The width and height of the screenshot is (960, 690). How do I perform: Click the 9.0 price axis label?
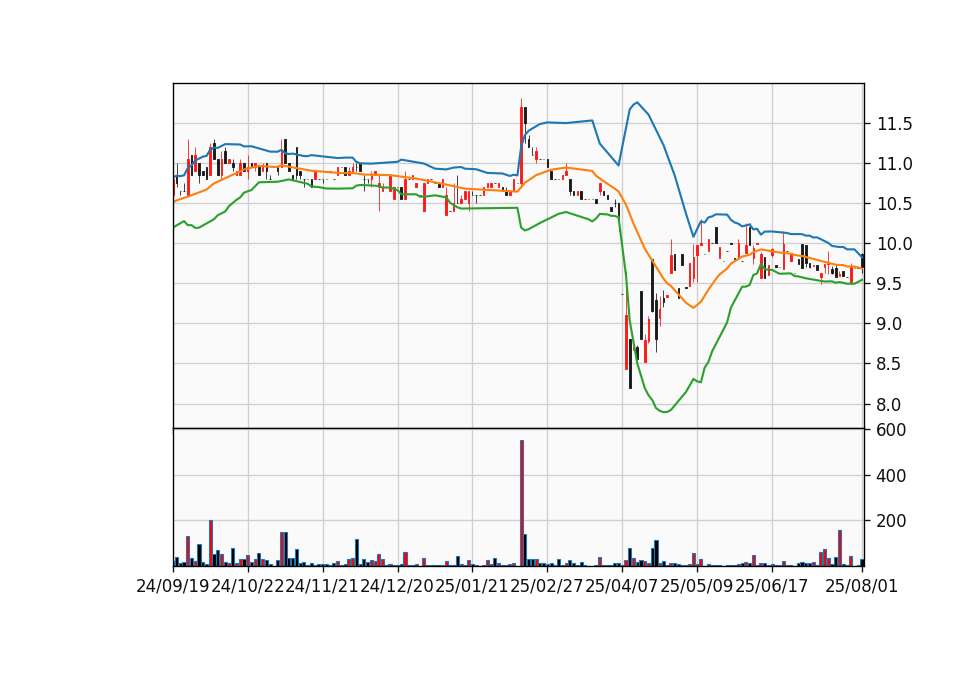(x=890, y=324)
